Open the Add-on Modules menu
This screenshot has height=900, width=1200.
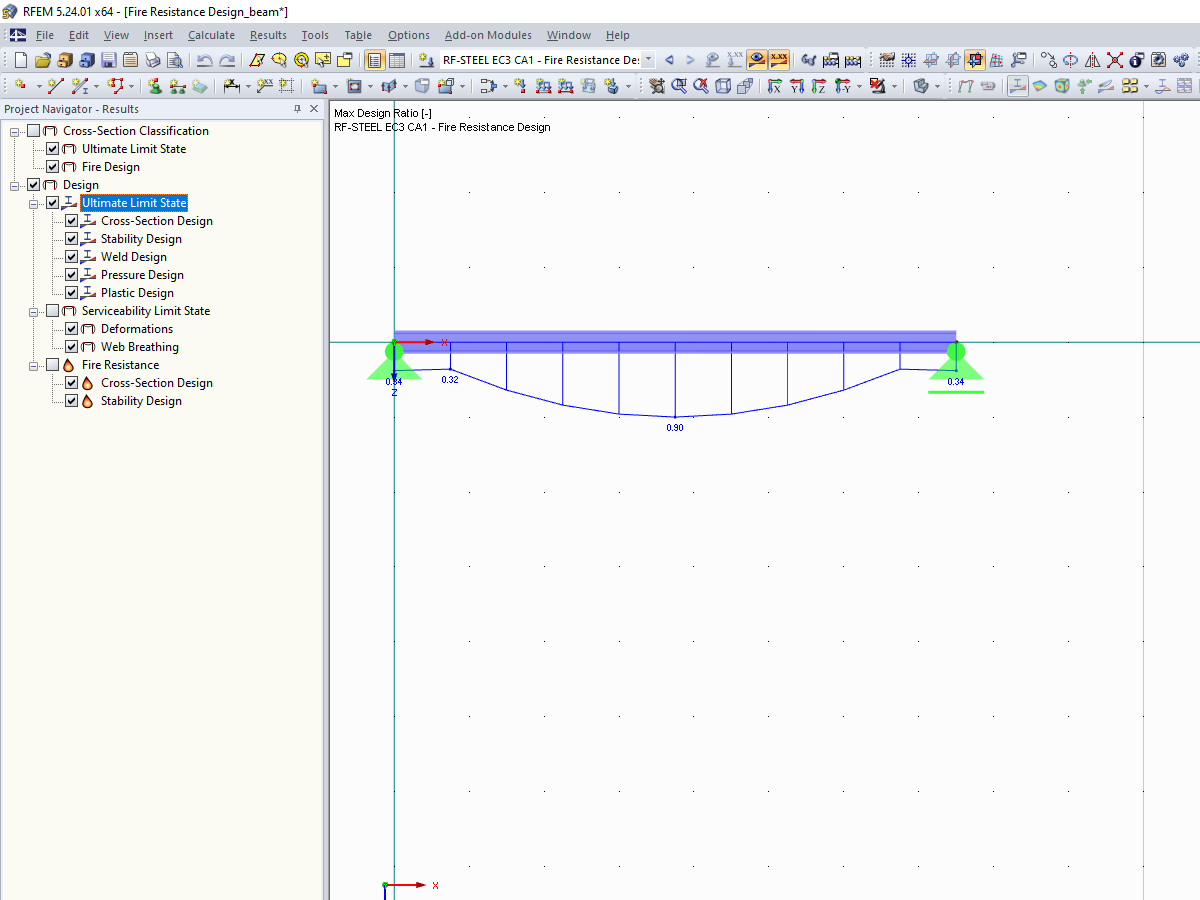(488, 35)
